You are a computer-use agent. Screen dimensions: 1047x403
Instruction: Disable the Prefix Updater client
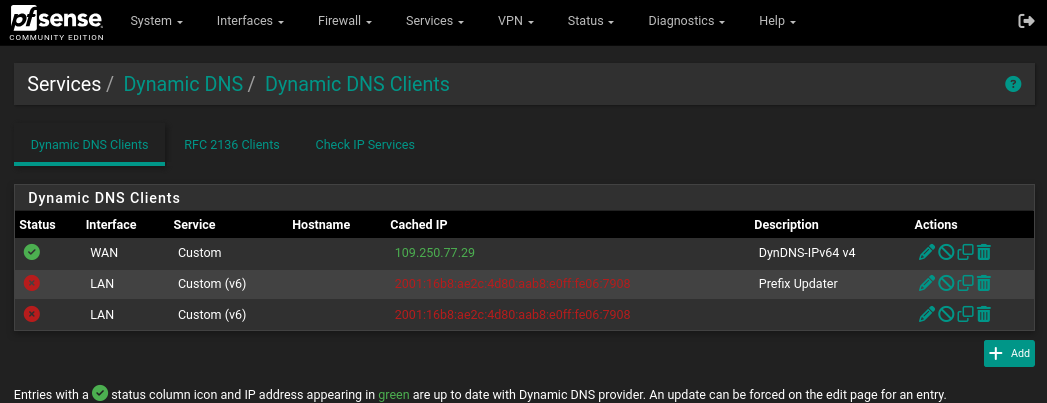pyautogui.click(x=945, y=284)
